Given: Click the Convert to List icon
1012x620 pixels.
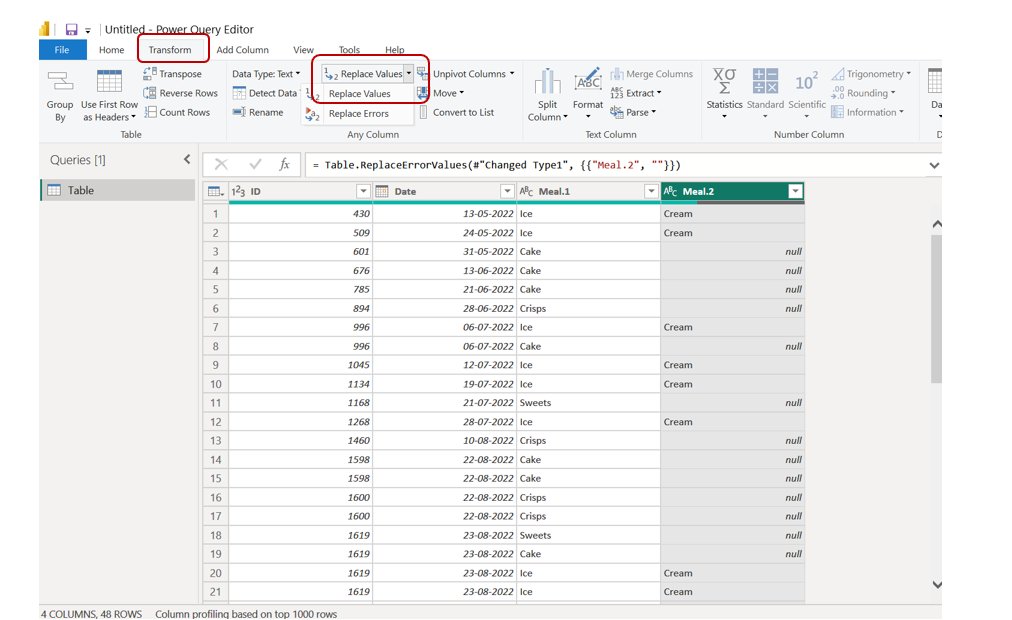Looking at the screenshot, I should pyautogui.click(x=423, y=112).
